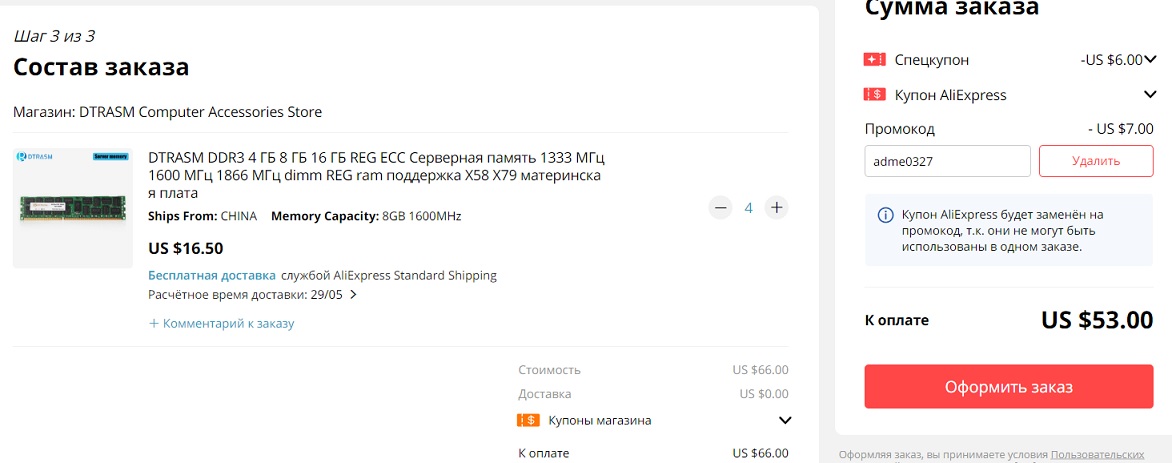Click the promo code input field
The width and height of the screenshot is (1172, 463).
click(x=947, y=161)
